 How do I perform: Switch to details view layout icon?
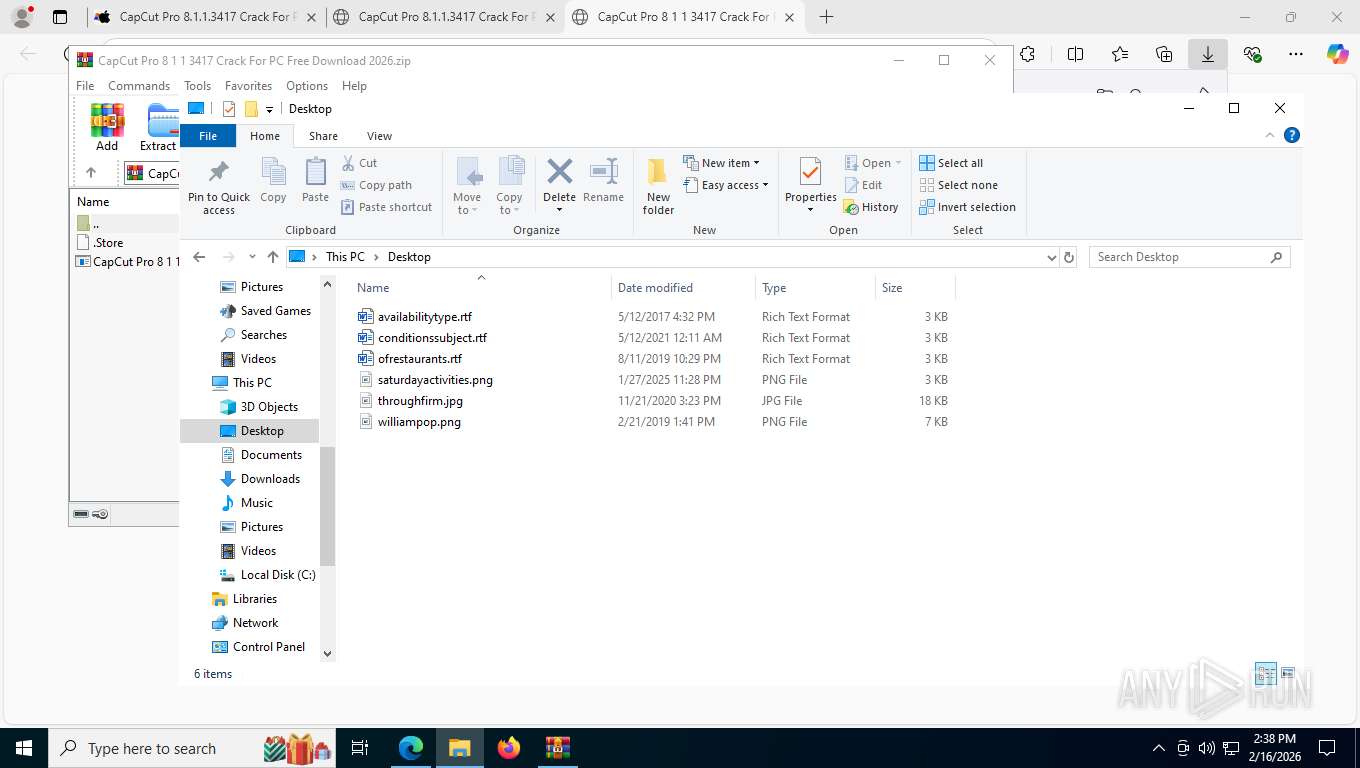coord(1265,673)
